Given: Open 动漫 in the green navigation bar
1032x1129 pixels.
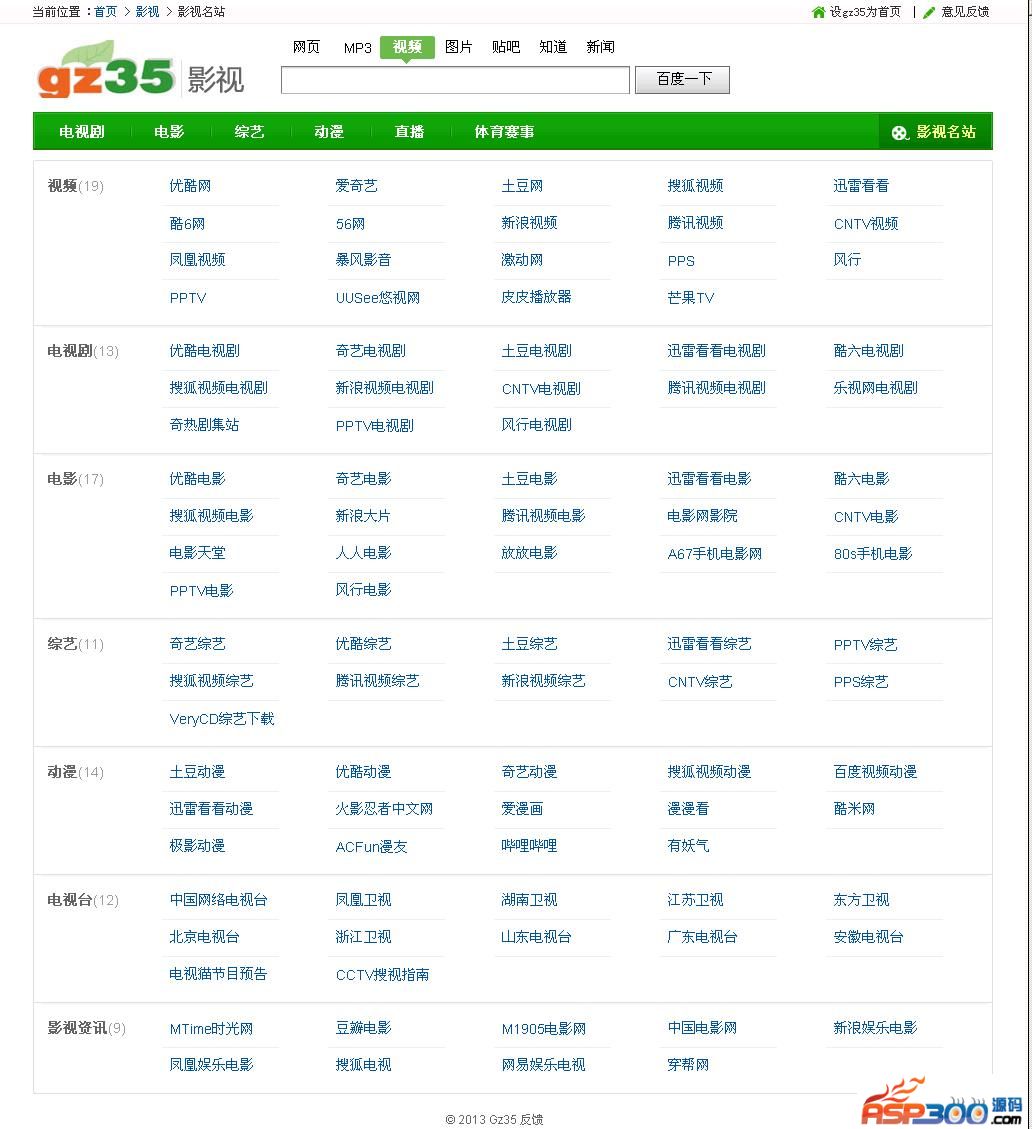Looking at the screenshot, I should tap(329, 132).
